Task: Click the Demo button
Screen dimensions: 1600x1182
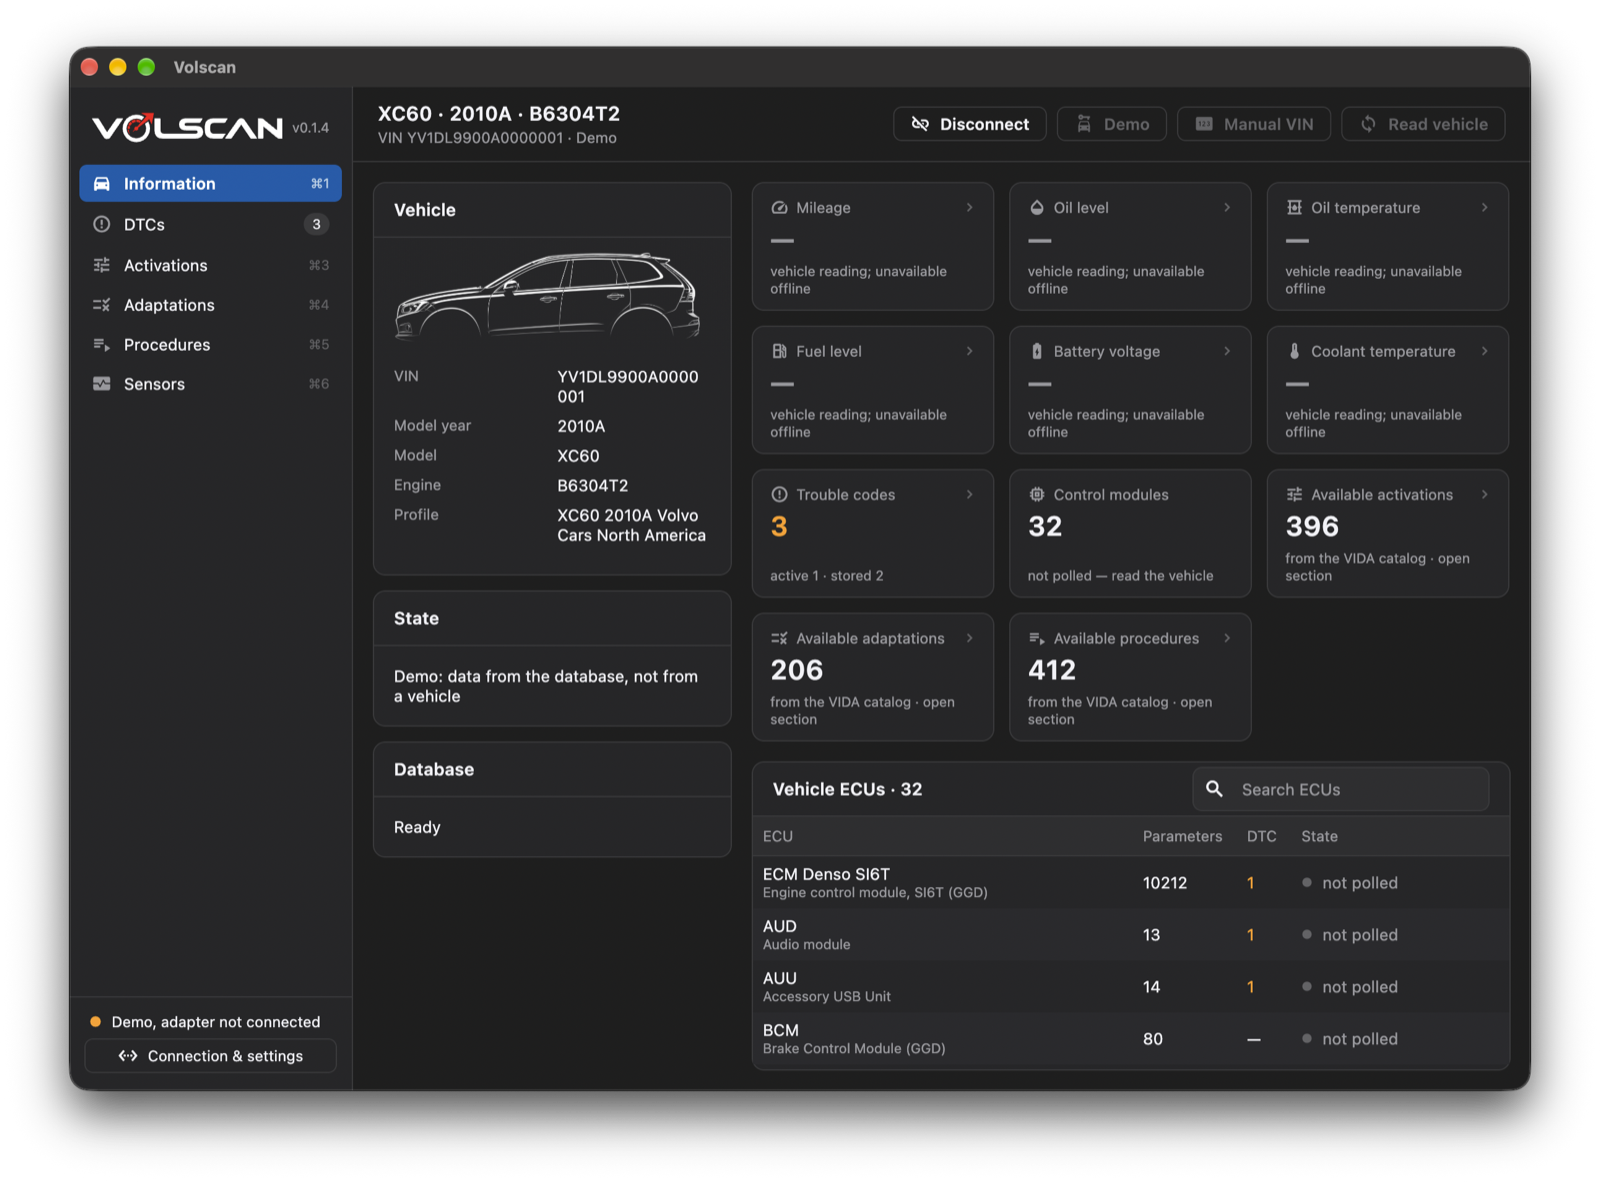Action: point(1112,124)
